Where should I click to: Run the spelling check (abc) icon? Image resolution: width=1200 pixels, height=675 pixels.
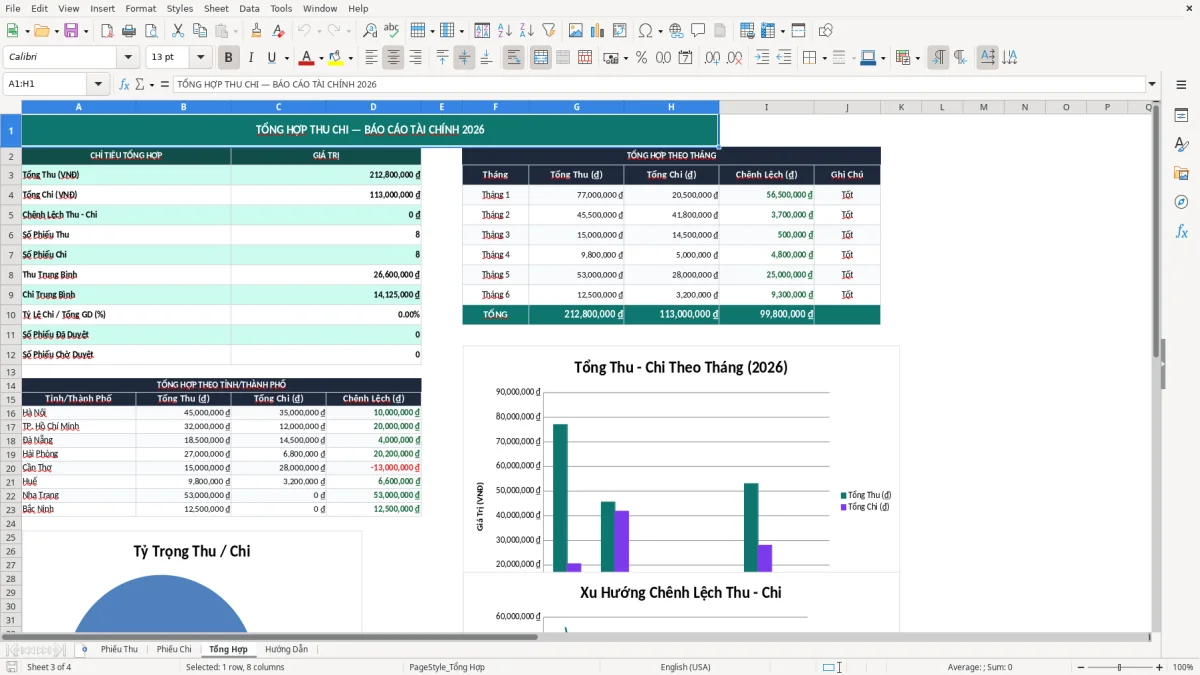click(392, 31)
